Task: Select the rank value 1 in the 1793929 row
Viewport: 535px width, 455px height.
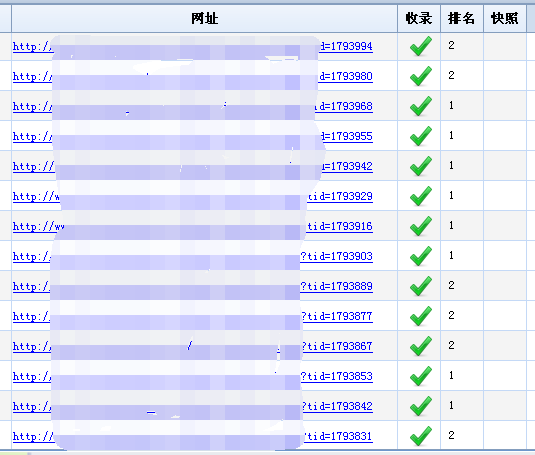Action: (451, 195)
